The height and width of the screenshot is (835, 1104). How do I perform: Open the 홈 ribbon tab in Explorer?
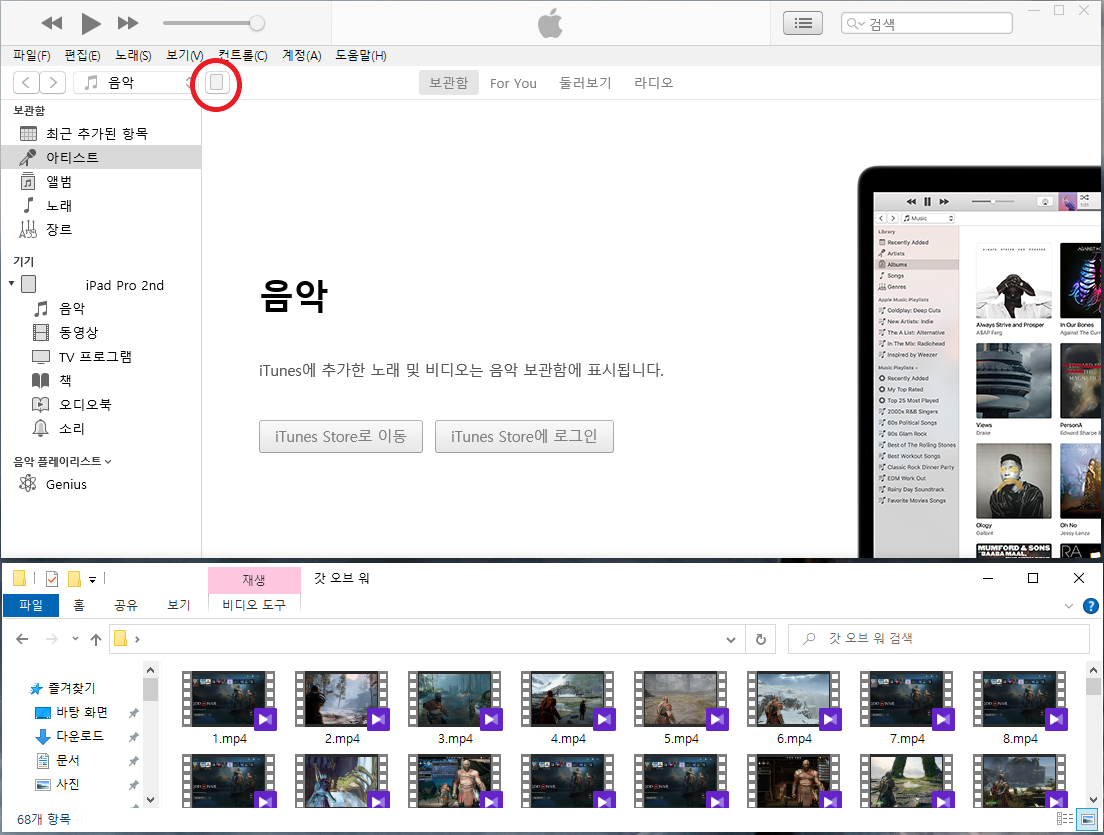[79, 605]
